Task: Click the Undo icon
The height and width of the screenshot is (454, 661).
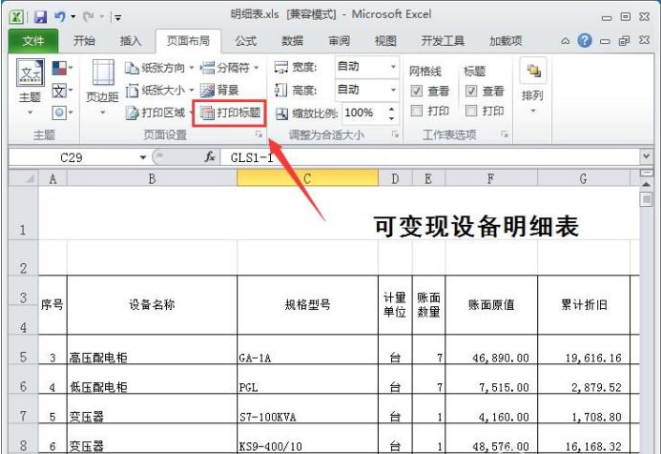Action: coord(60,17)
